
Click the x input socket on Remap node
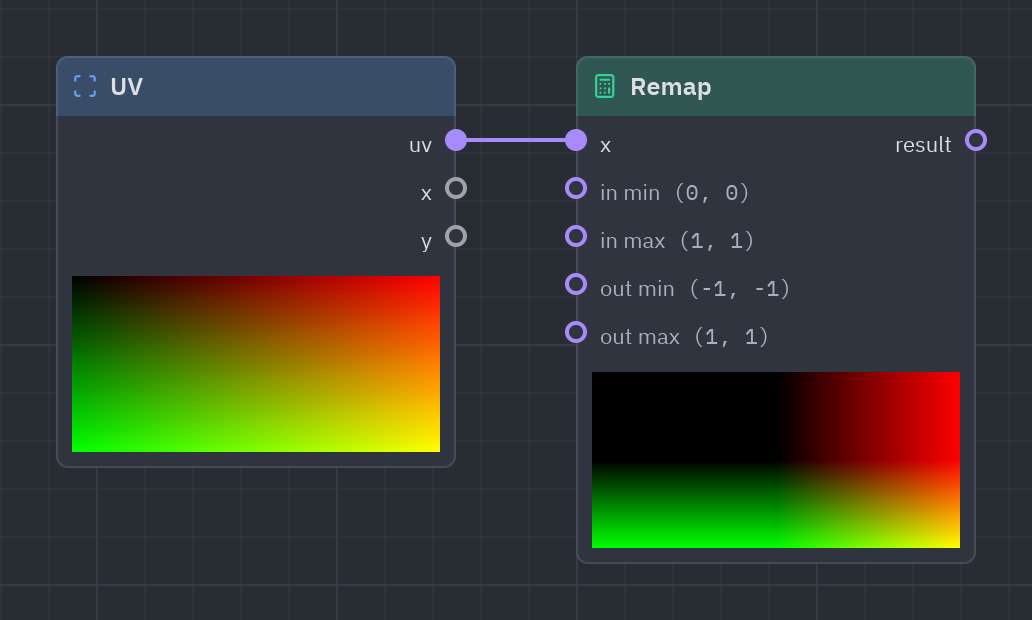point(576,140)
